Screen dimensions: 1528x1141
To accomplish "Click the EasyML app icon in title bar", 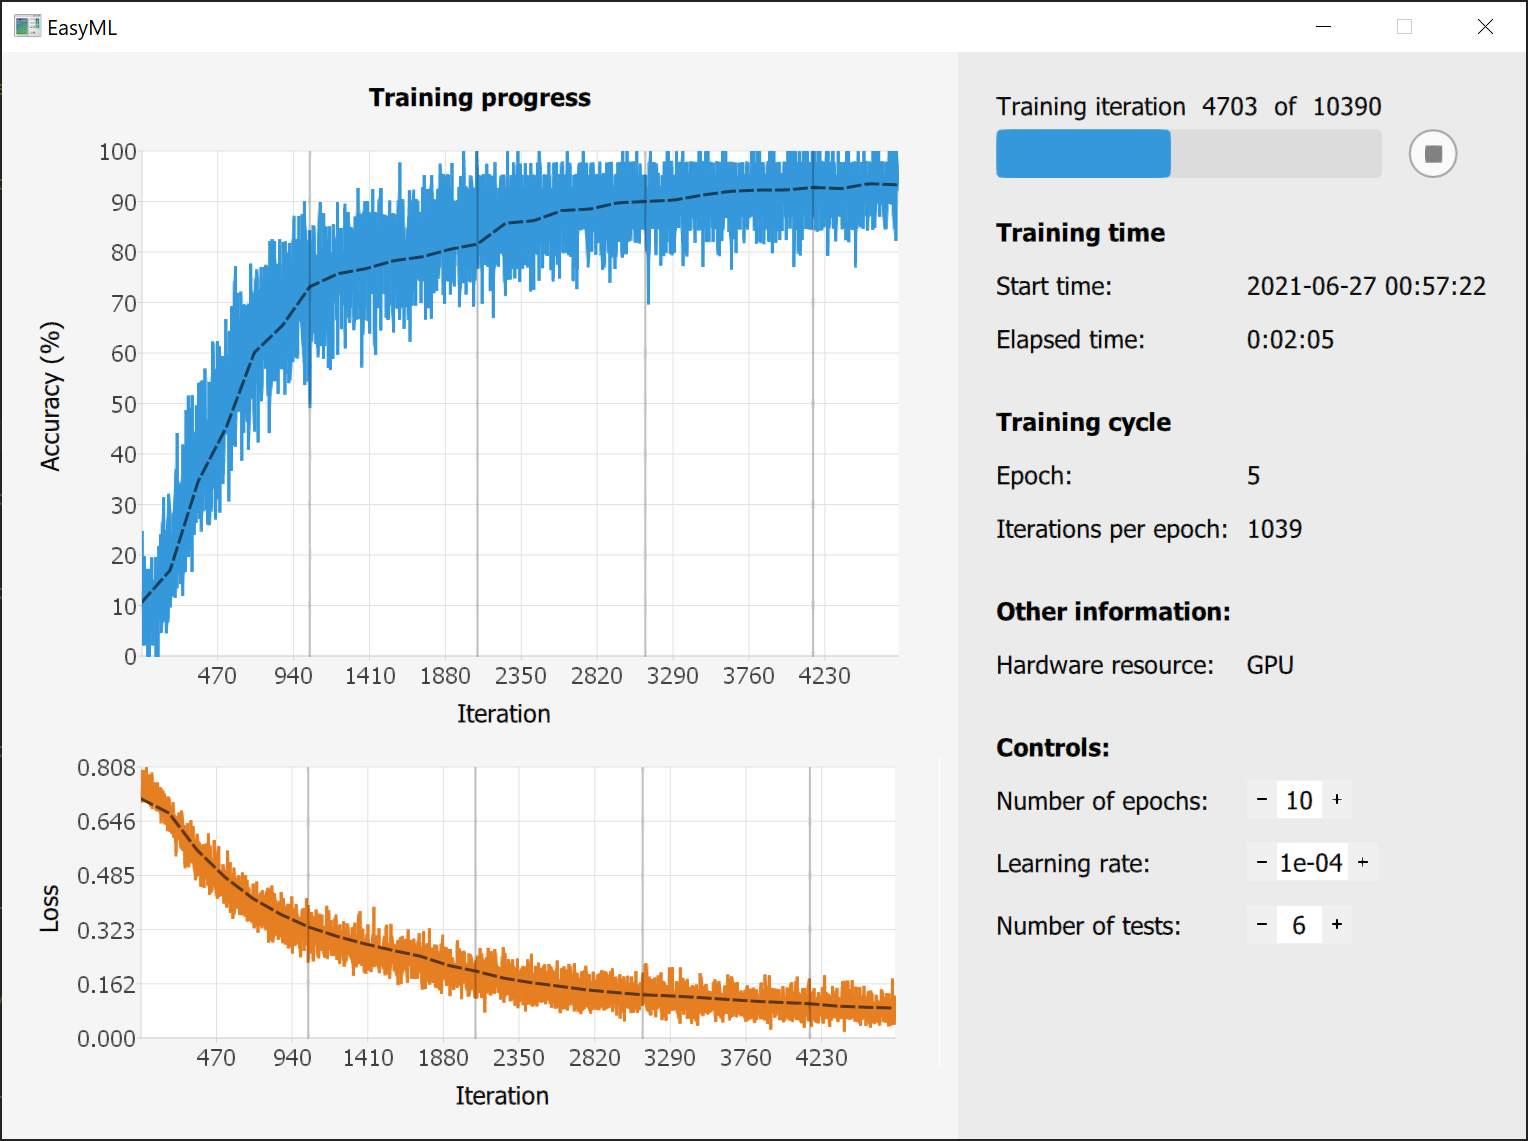I will pyautogui.click(x=27, y=27).
